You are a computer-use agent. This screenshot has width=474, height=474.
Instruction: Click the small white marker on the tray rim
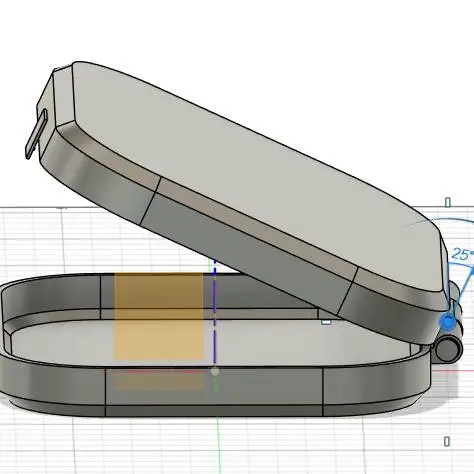click(x=326, y=322)
